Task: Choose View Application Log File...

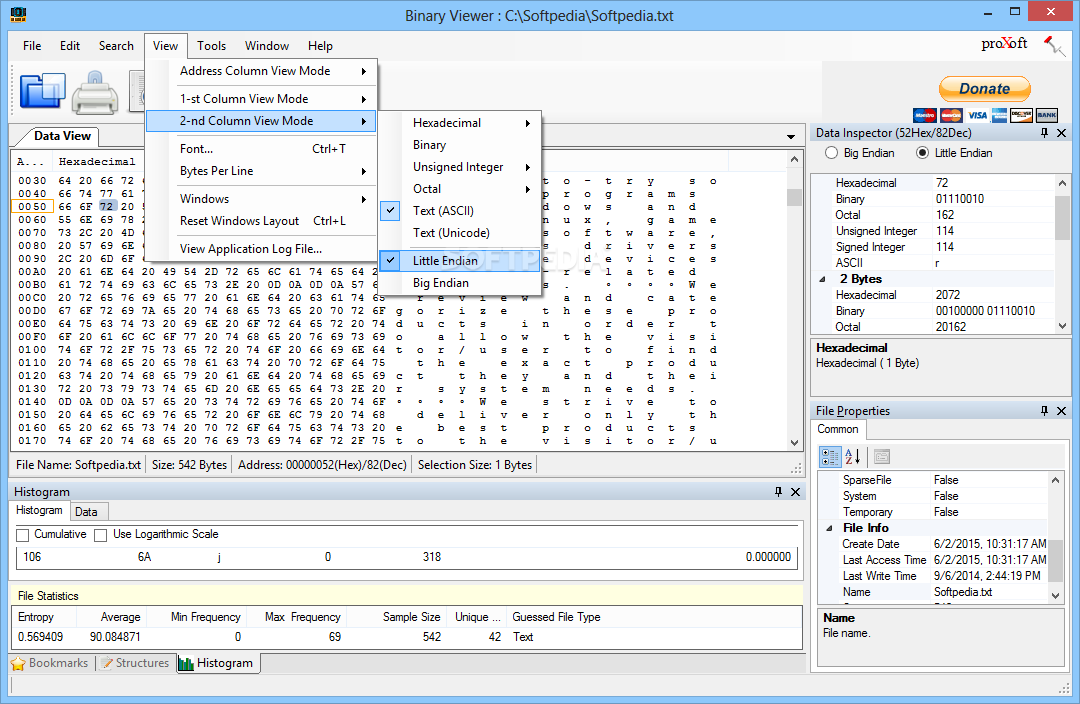Action: tap(262, 249)
